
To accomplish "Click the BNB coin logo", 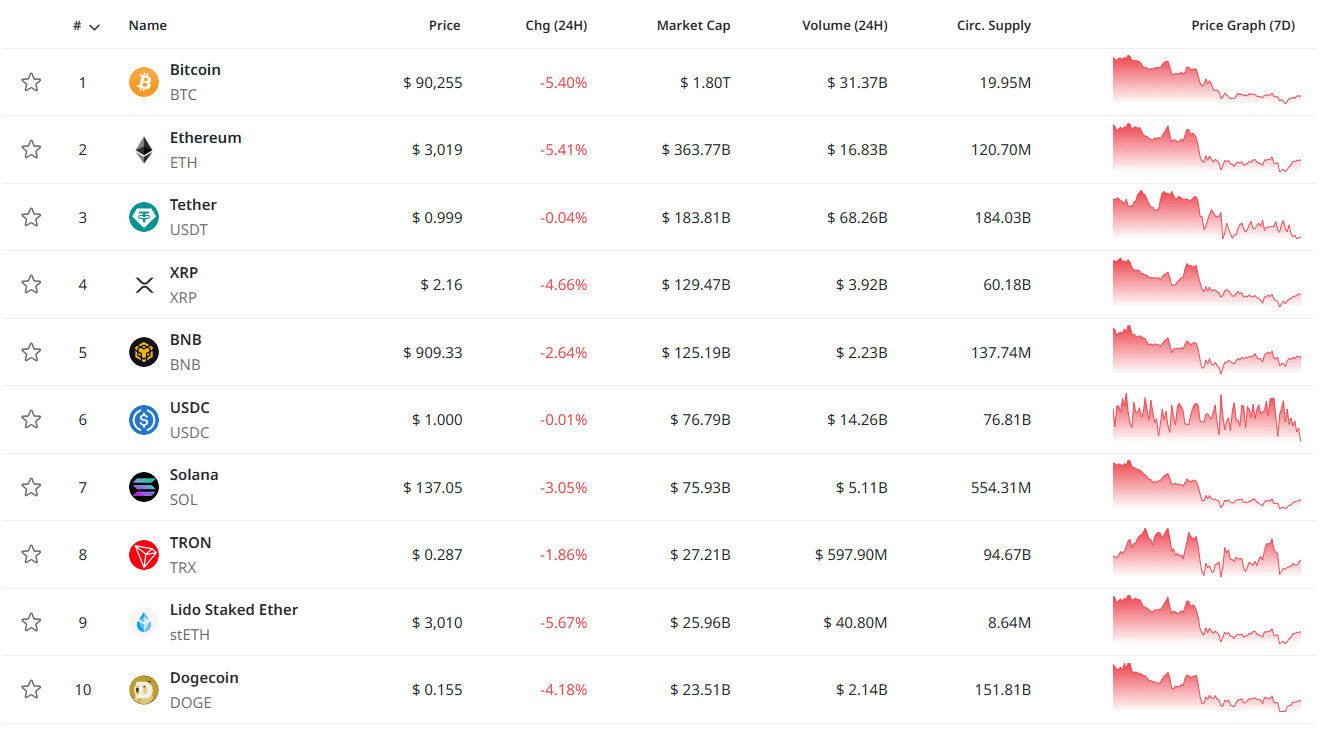I will pyautogui.click(x=144, y=352).
